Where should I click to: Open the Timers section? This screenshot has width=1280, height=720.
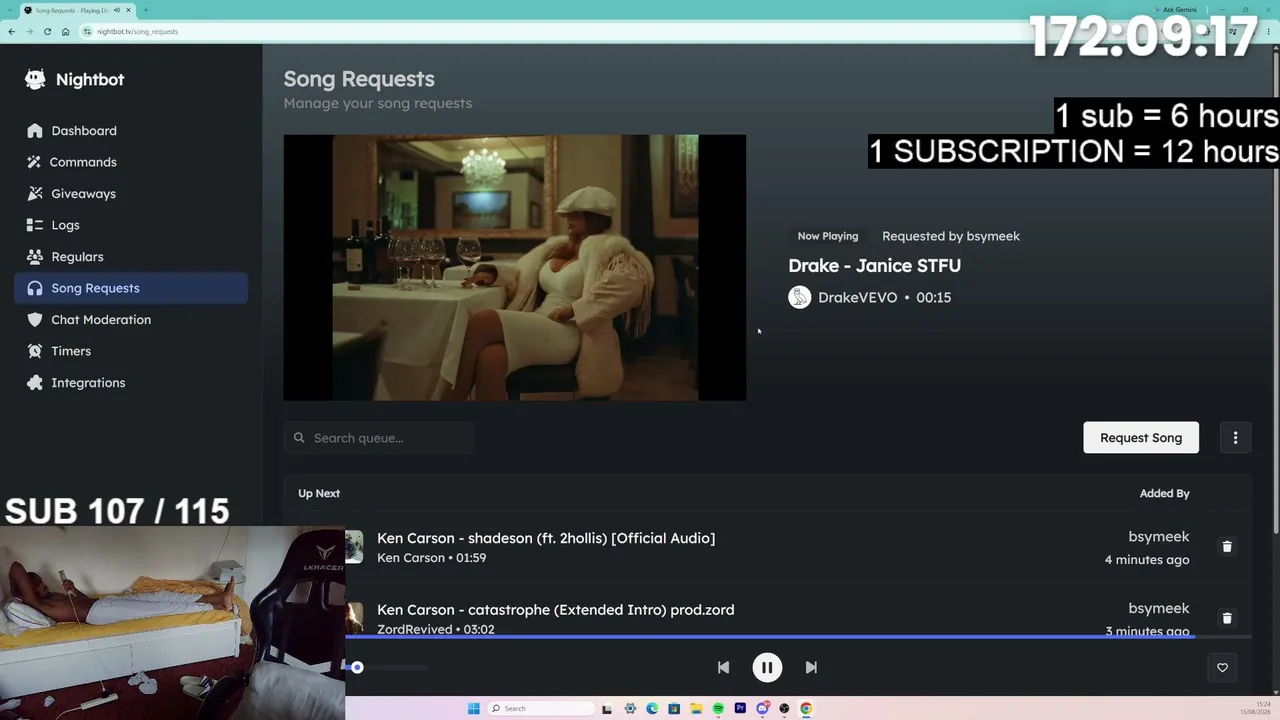coord(131,351)
